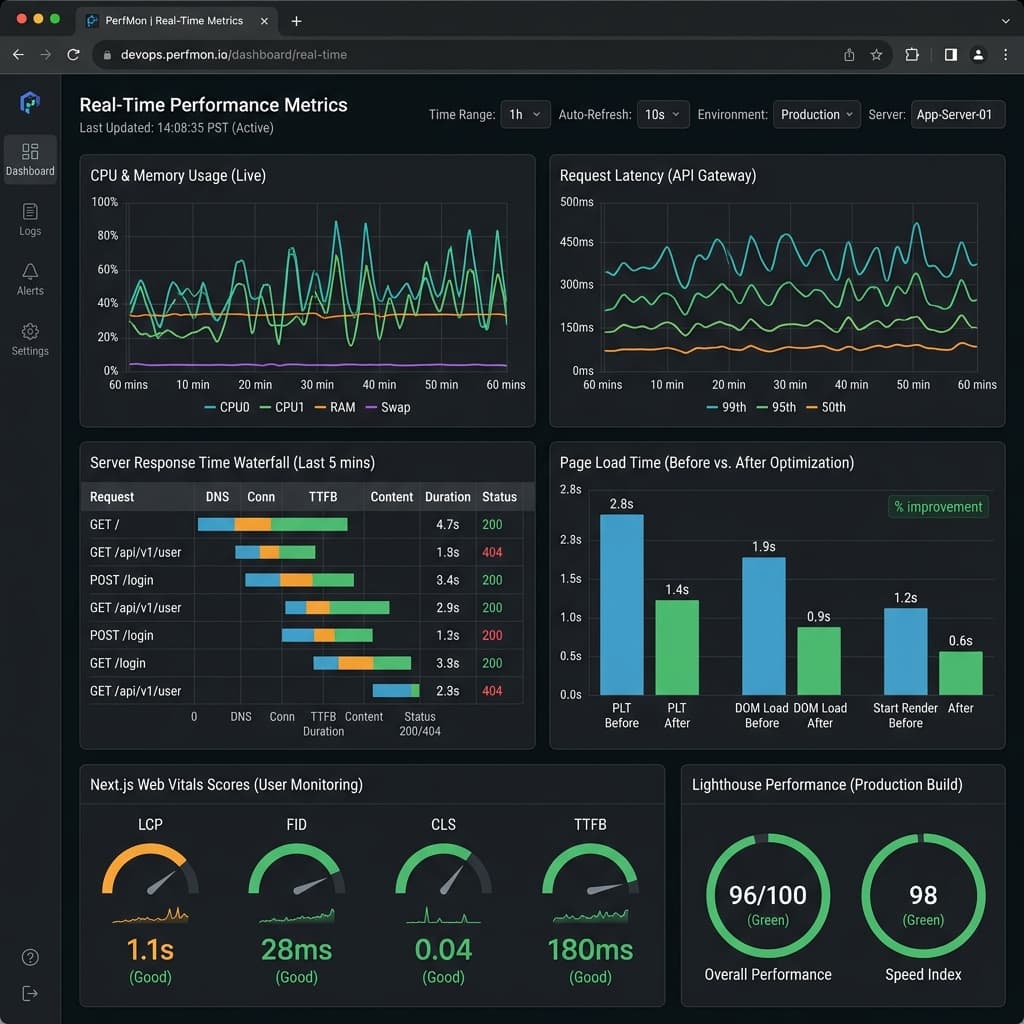Select the PerfMon Real-Time Metrics tab
Screen dimensions: 1024x1024
click(x=176, y=21)
